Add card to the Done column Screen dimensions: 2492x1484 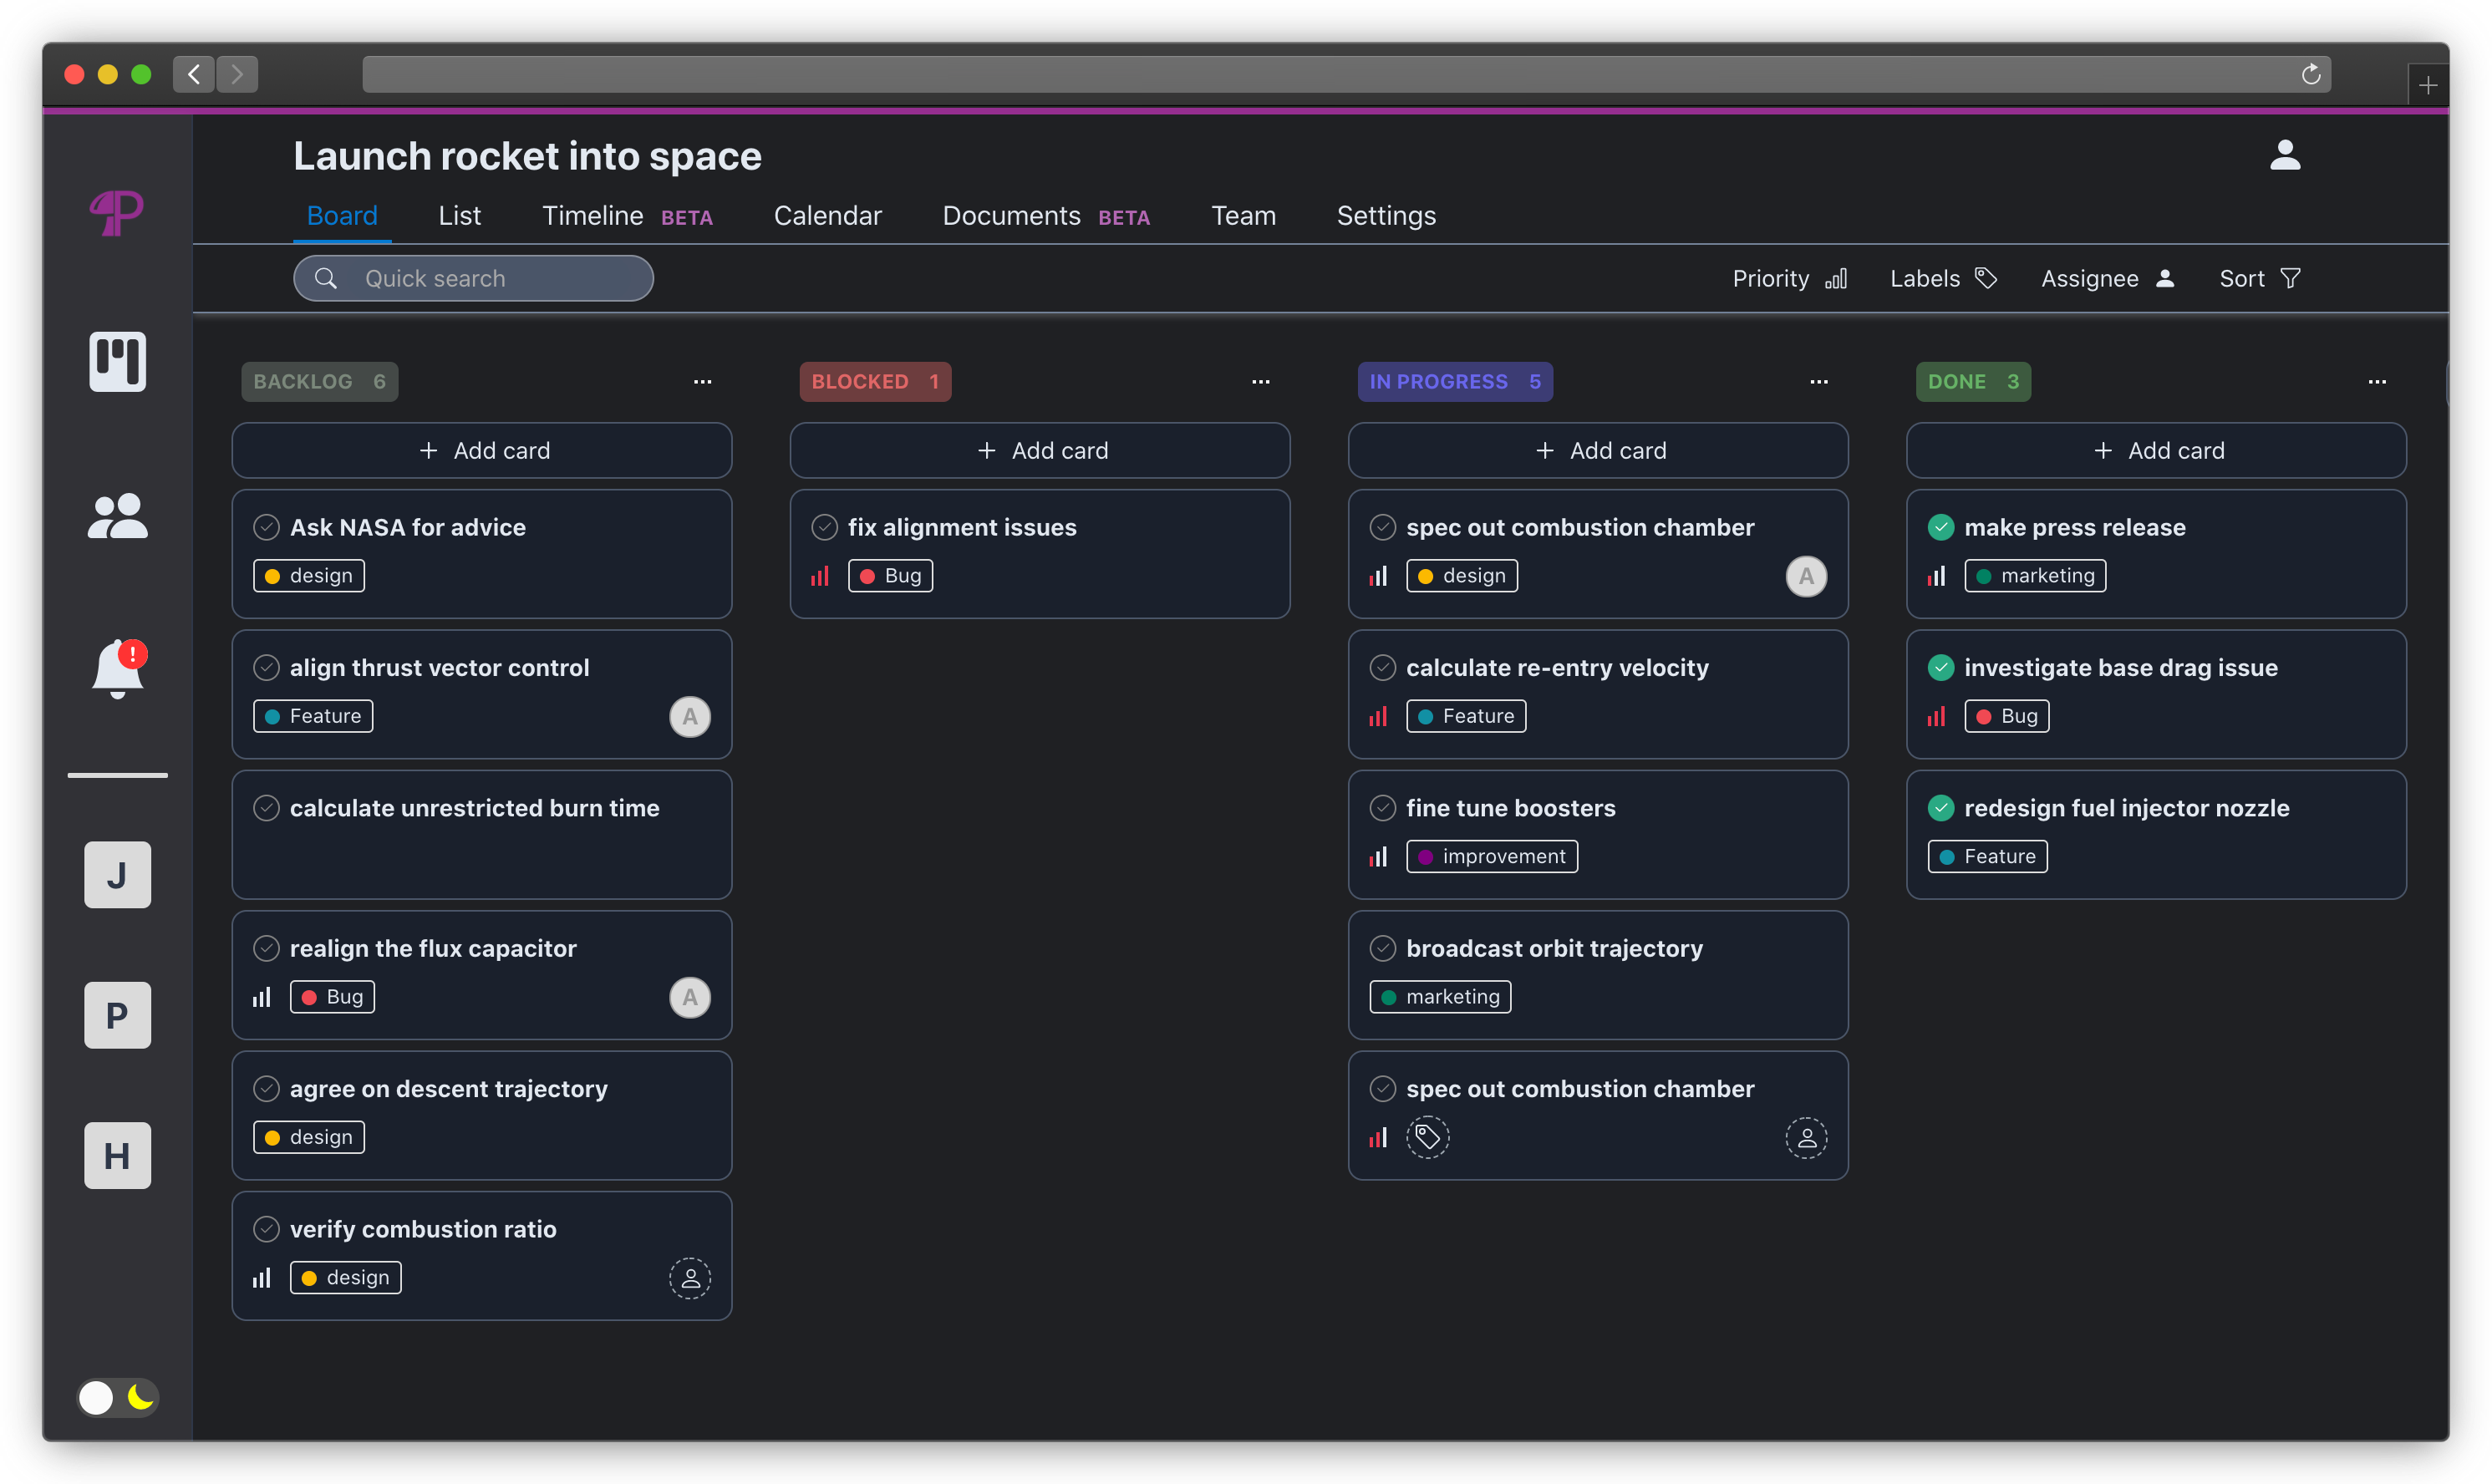[x=2155, y=451]
